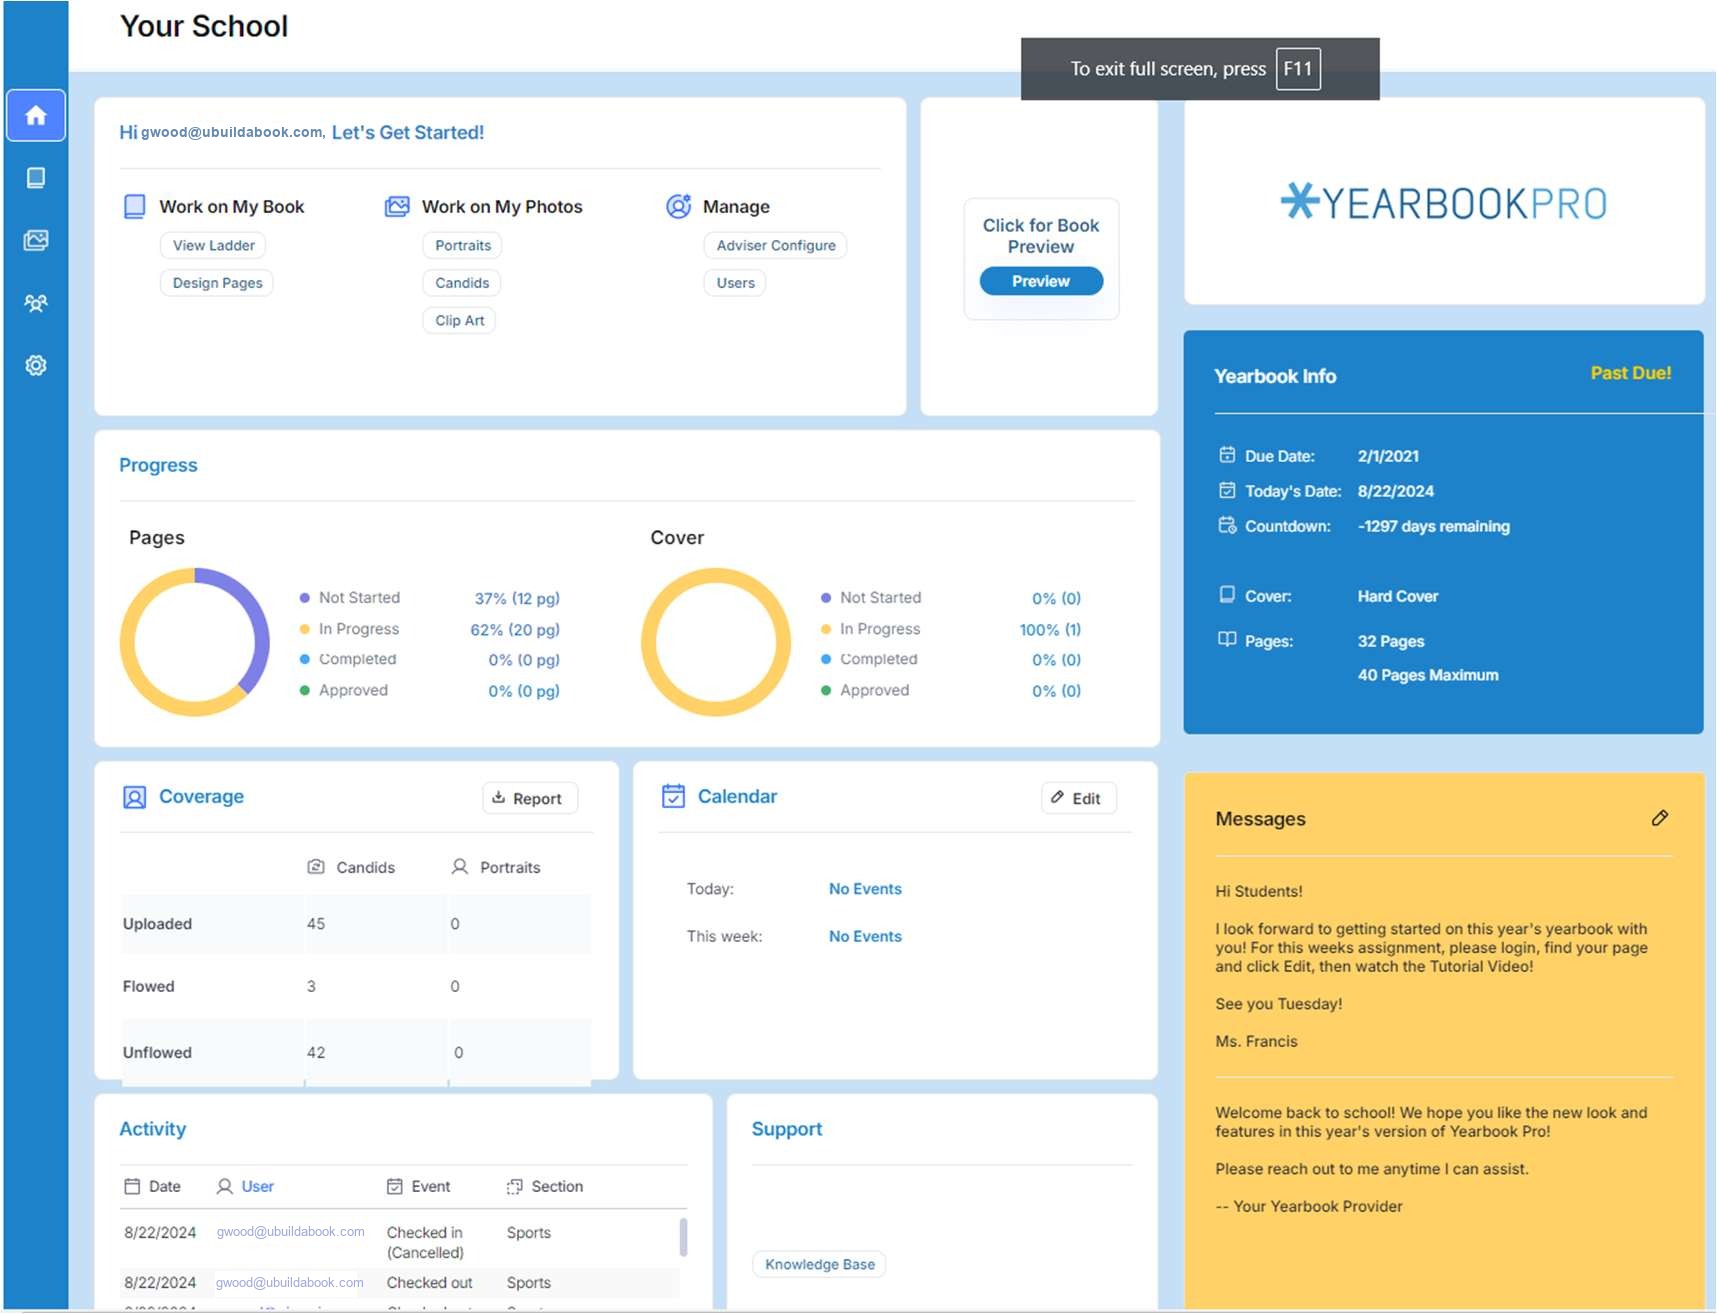Click the F11 key hint box

[1298, 69]
